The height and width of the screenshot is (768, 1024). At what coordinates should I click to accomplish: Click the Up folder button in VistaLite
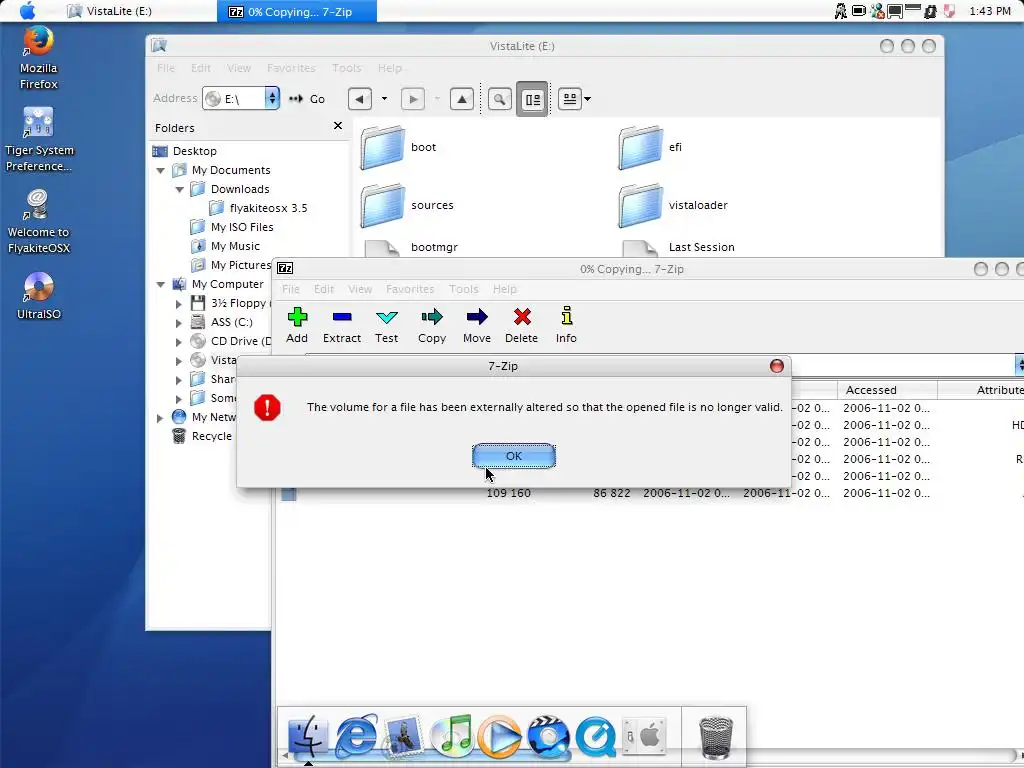462,99
